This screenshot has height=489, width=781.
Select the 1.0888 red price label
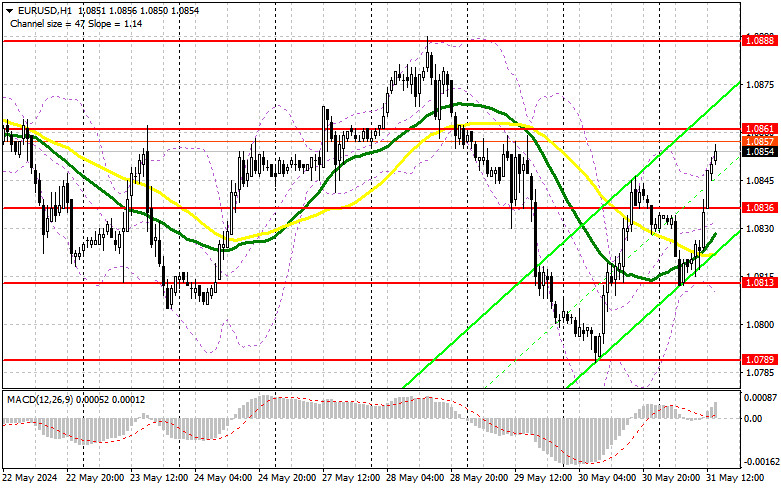(760, 41)
